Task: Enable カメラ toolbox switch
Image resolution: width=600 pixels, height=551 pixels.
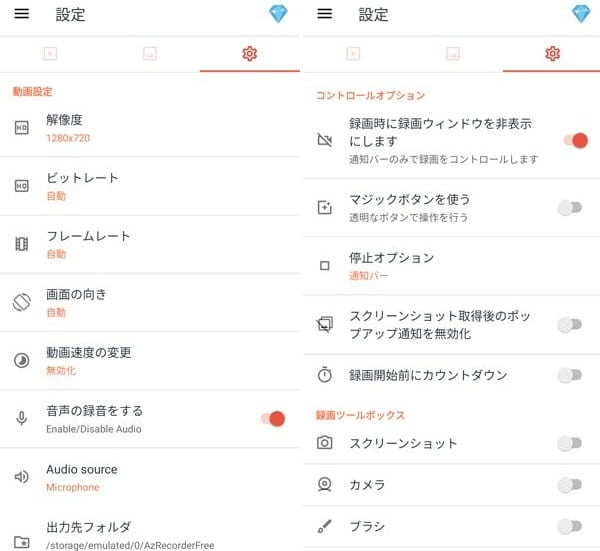Action: 570,485
